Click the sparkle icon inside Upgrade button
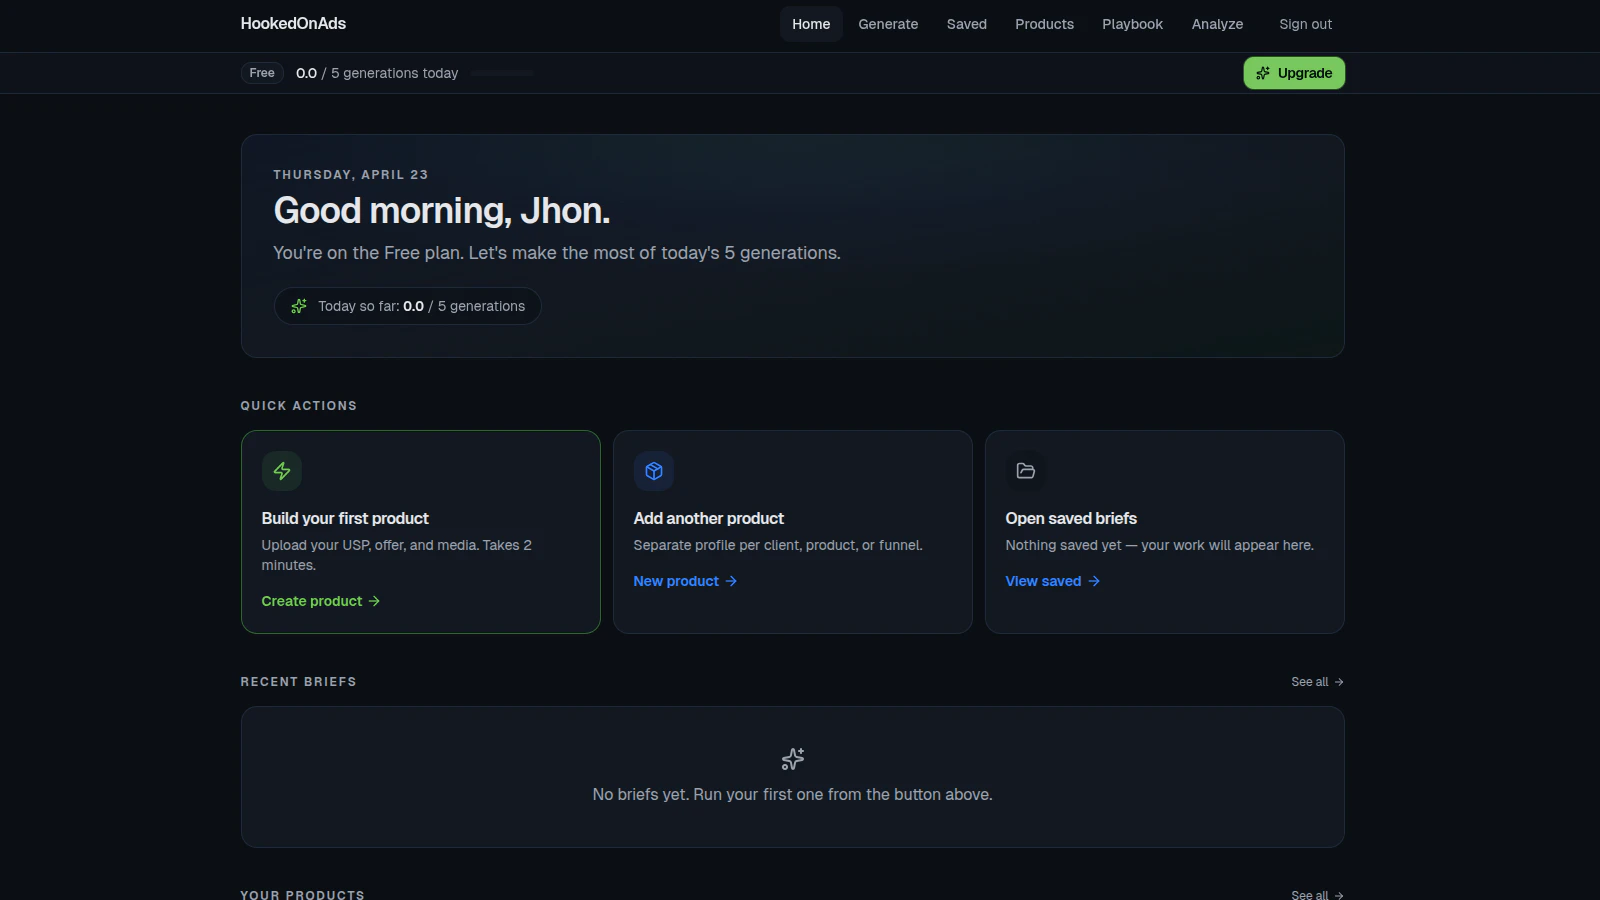 pos(1263,73)
